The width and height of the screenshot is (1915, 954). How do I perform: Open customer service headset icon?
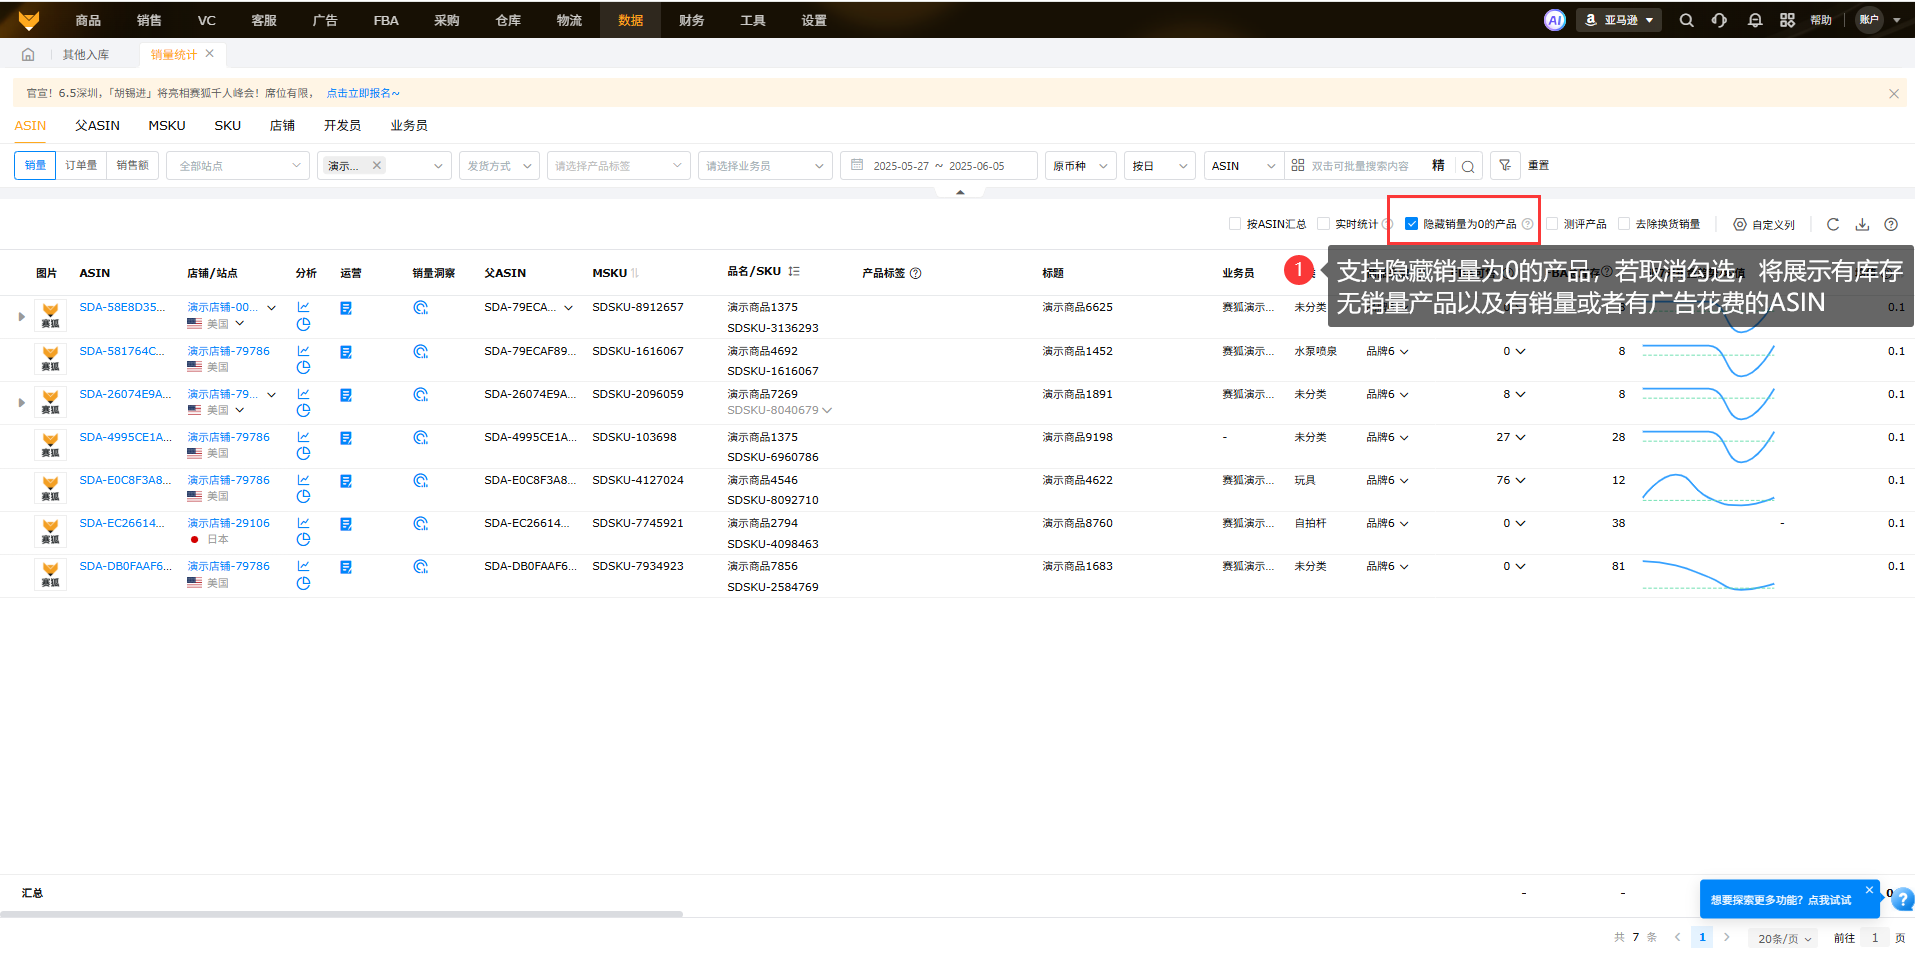tap(1719, 20)
